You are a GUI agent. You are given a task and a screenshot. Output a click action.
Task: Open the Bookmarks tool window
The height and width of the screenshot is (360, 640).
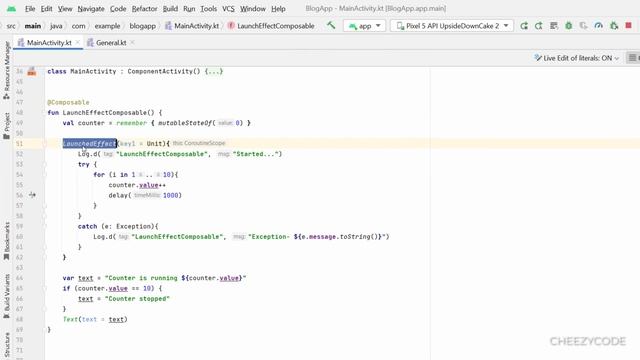(7, 241)
